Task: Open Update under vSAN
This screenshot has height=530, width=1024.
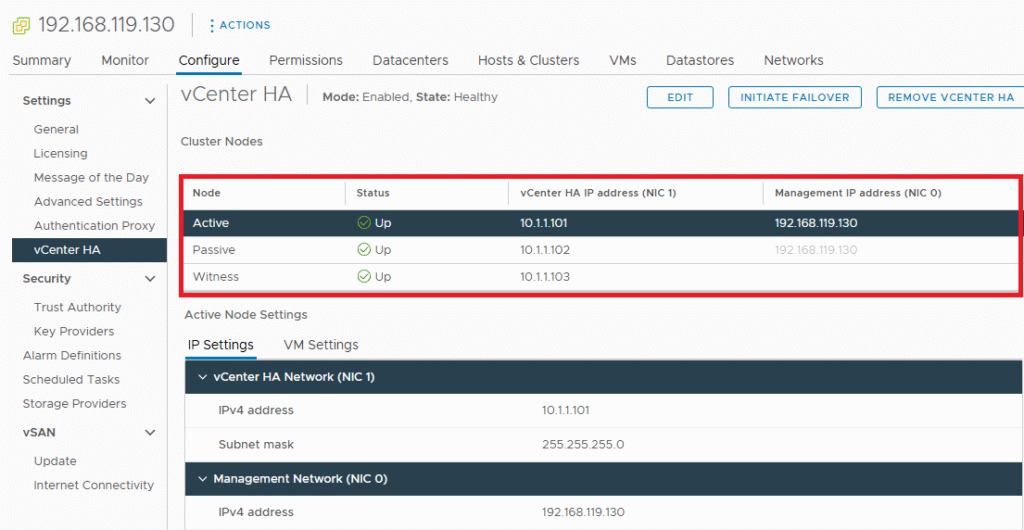Action: [x=55, y=461]
